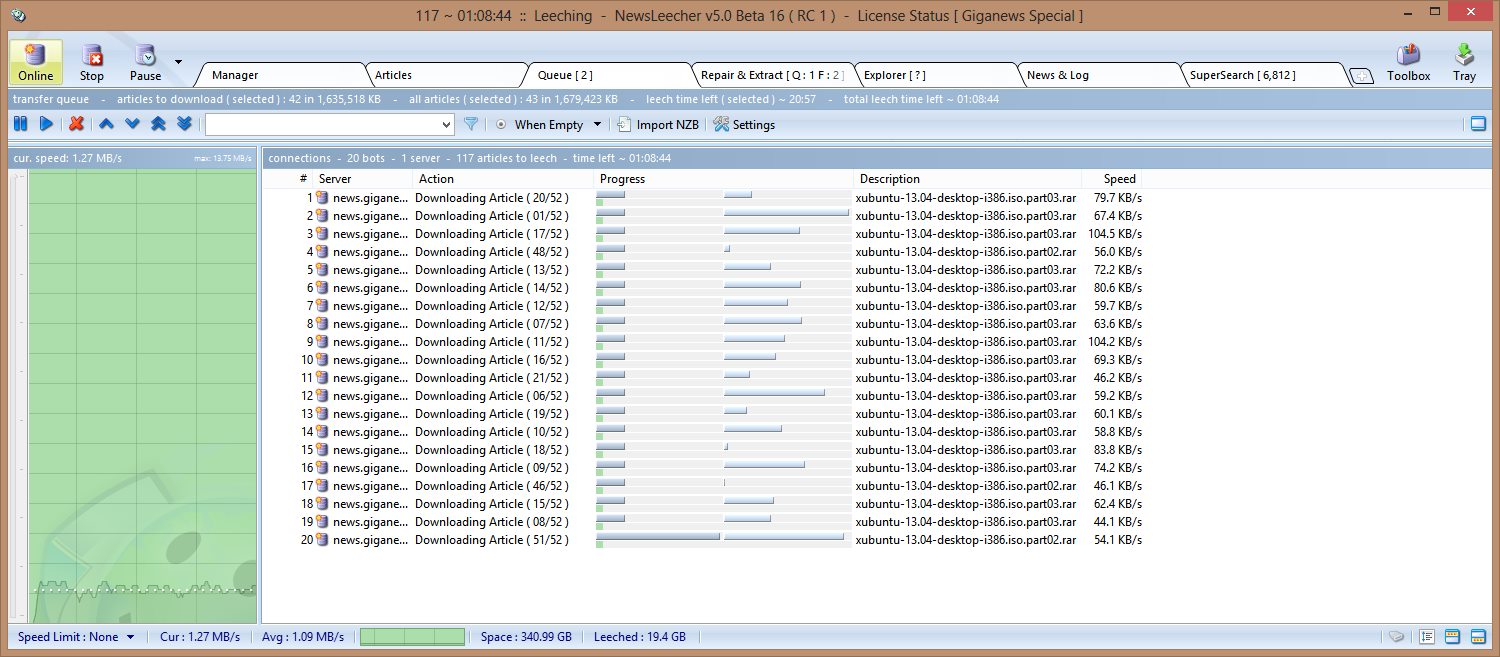The image size is (1500, 657).
Task: Toggle the Online button
Action: tap(36, 62)
